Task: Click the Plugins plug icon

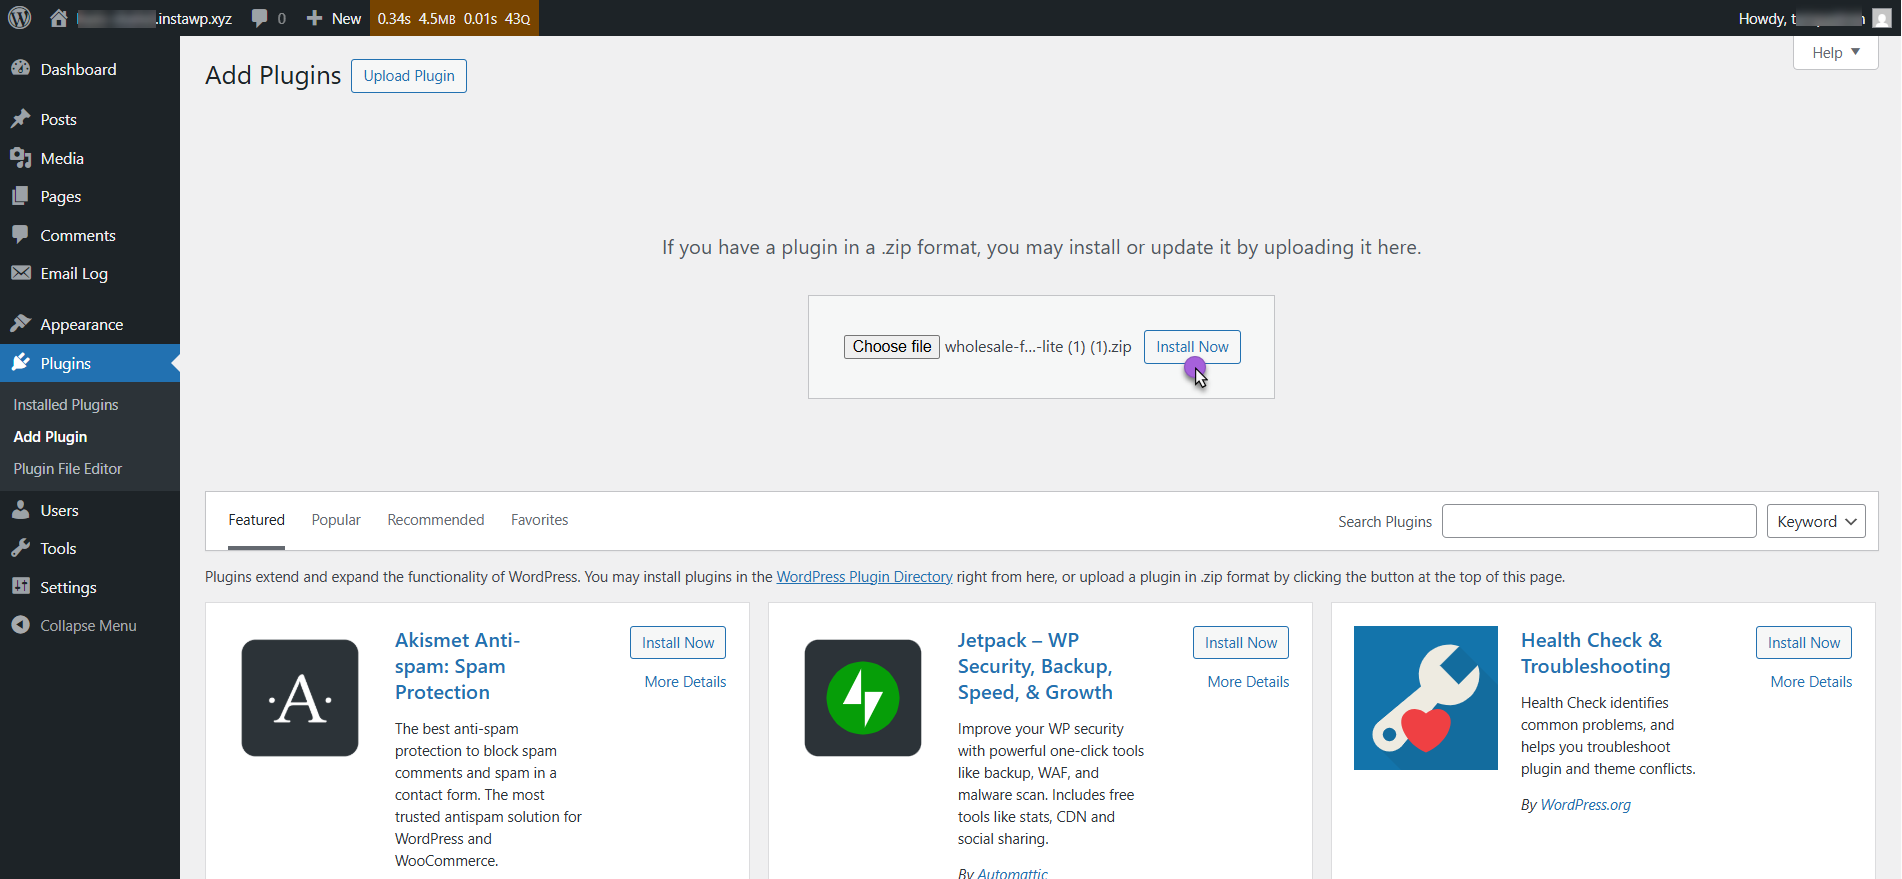Action: tap(21, 363)
